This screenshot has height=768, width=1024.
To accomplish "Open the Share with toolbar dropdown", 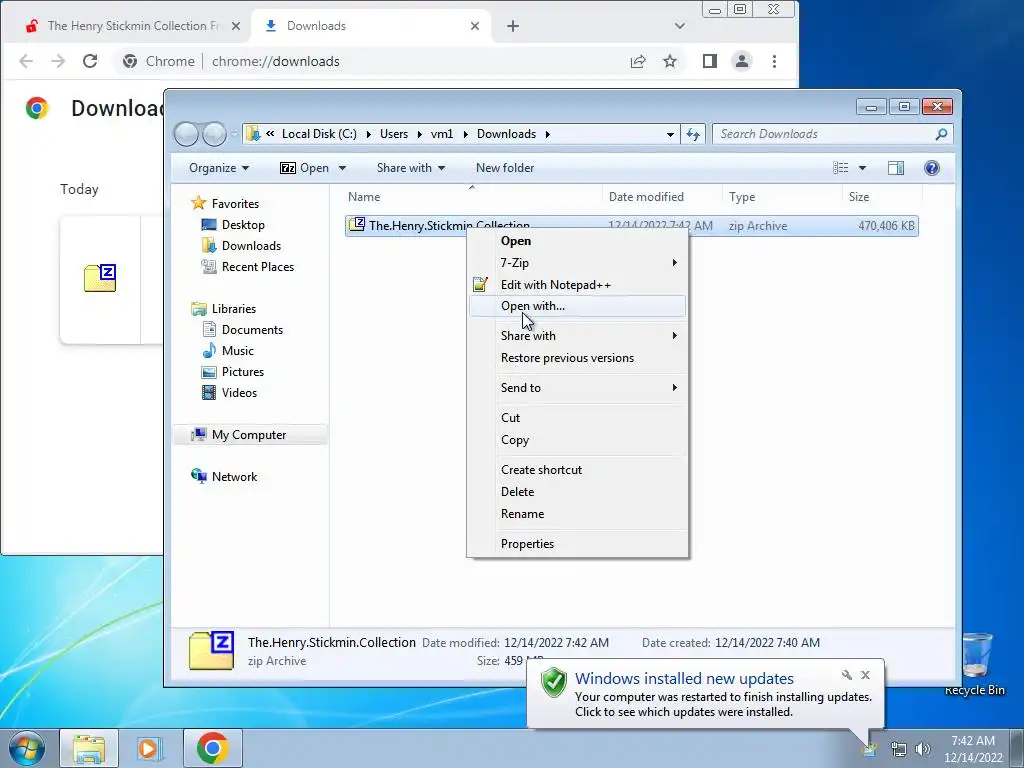I will tap(411, 168).
